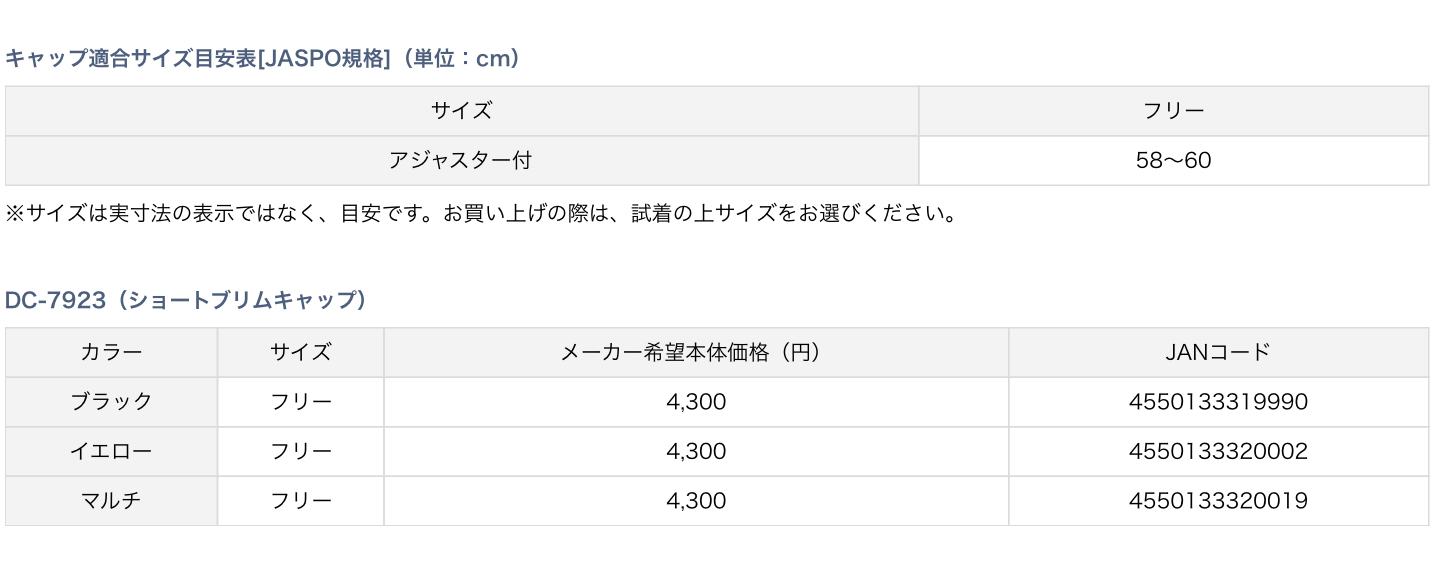Select the イエロー color cell
This screenshot has height=567, width=1433.
click(111, 451)
